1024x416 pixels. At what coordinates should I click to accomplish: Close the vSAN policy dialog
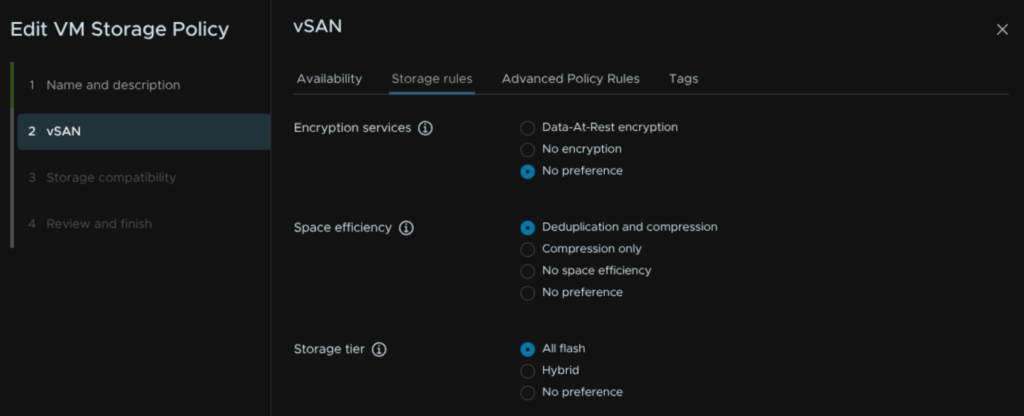[x=1002, y=30]
